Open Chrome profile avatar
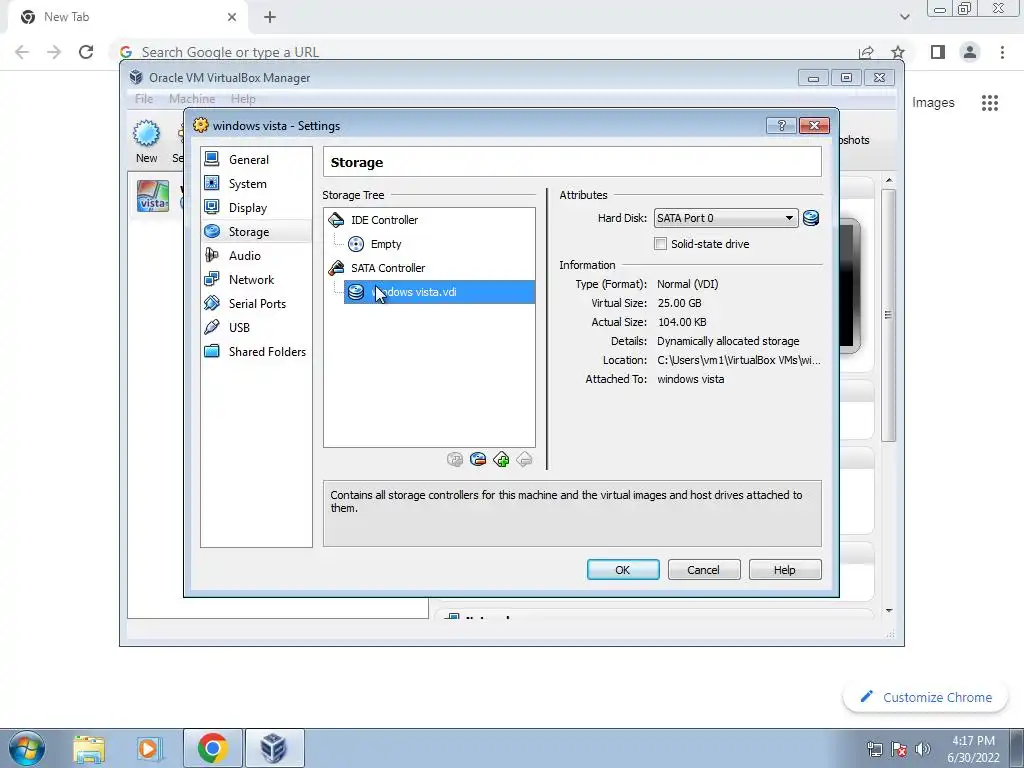The width and height of the screenshot is (1024, 768). [x=970, y=52]
